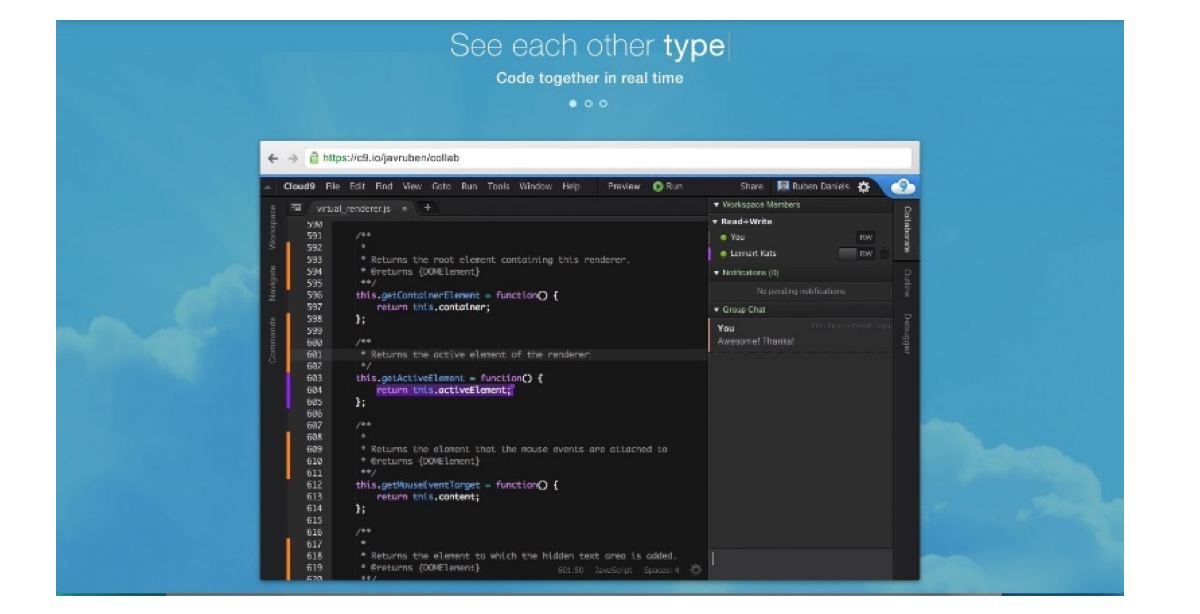Click the group chat message input field
This screenshot has width=1200, height=614.
click(800, 563)
